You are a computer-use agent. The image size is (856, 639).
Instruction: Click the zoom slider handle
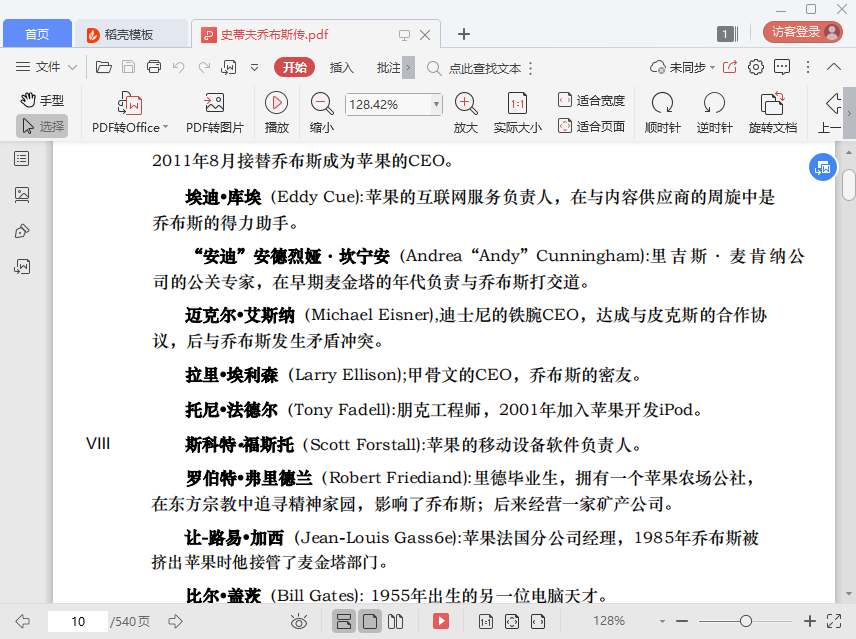(x=746, y=621)
